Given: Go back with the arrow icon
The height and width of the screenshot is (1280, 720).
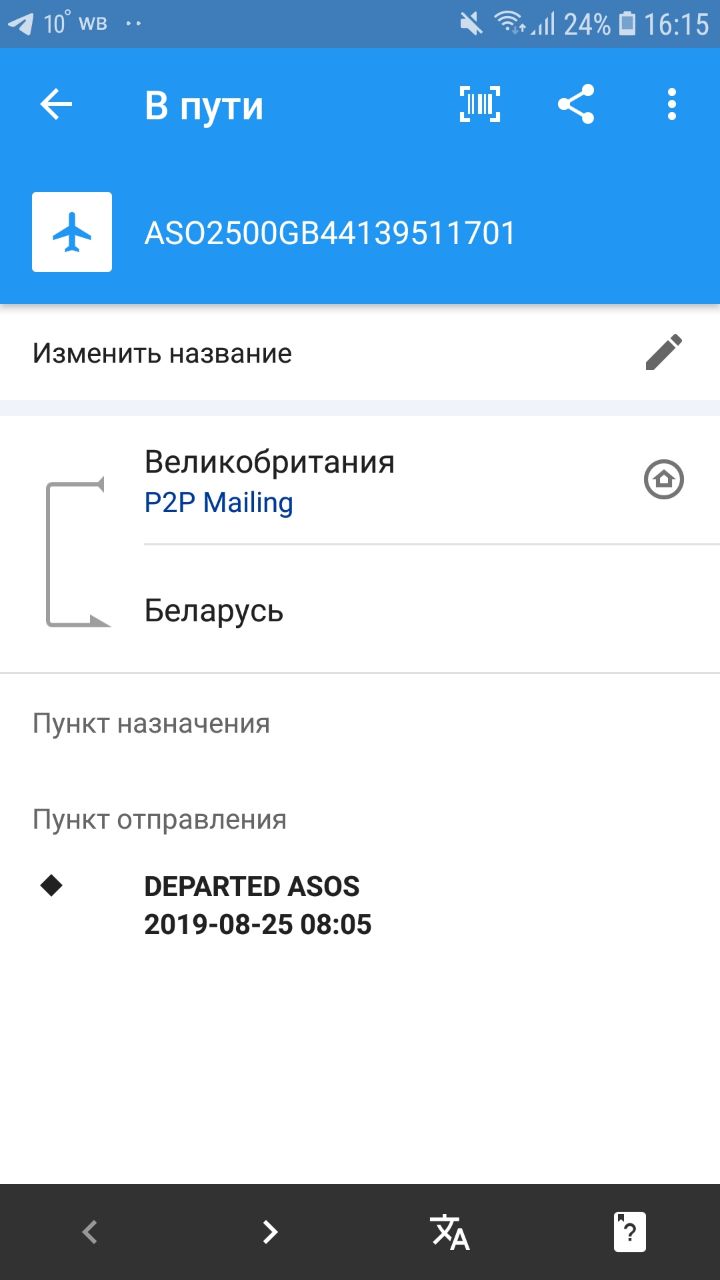Looking at the screenshot, I should [x=56, y=104].
